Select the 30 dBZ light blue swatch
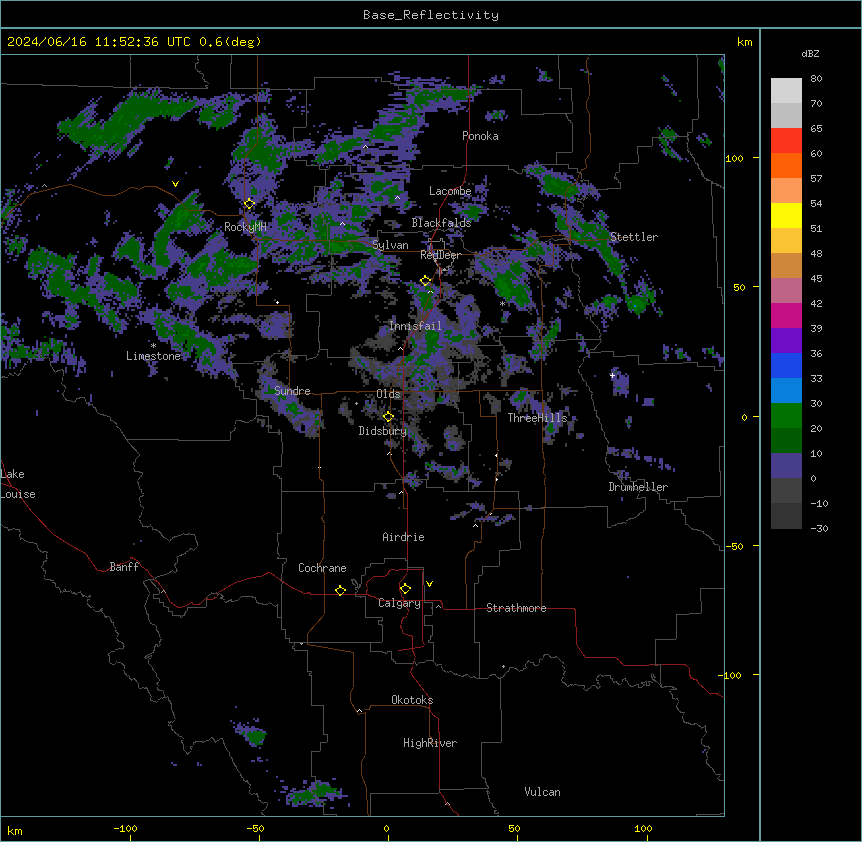Image resolution: width=862 pixels, height=842 pixels. click(x=786, y=391)
